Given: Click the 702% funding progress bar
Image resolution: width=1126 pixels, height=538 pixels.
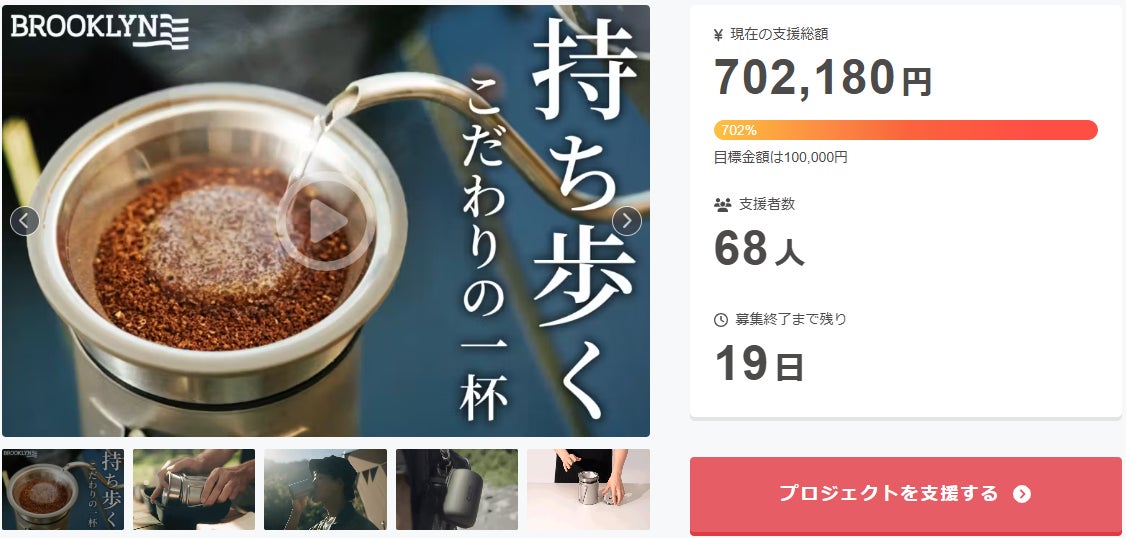Looking at the screenshot, I should [906, 130].
